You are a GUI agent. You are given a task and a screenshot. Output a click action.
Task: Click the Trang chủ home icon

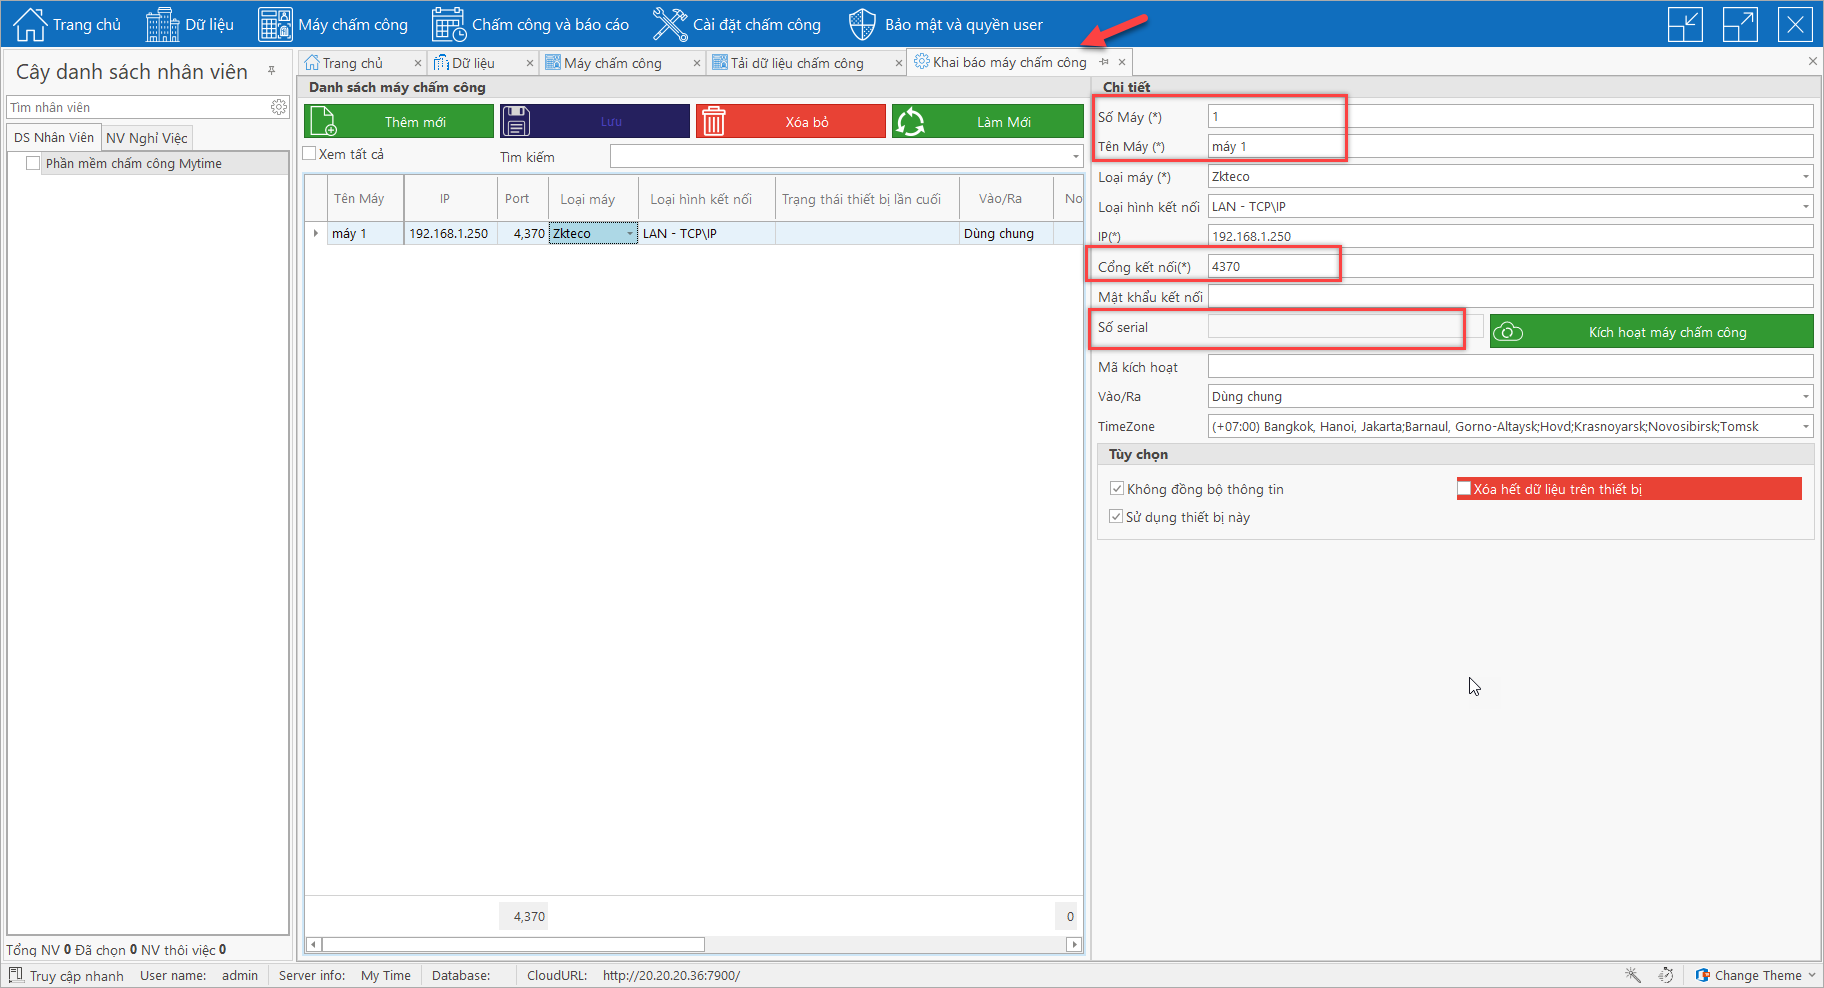pyautogui.click(x=30, y=24)
